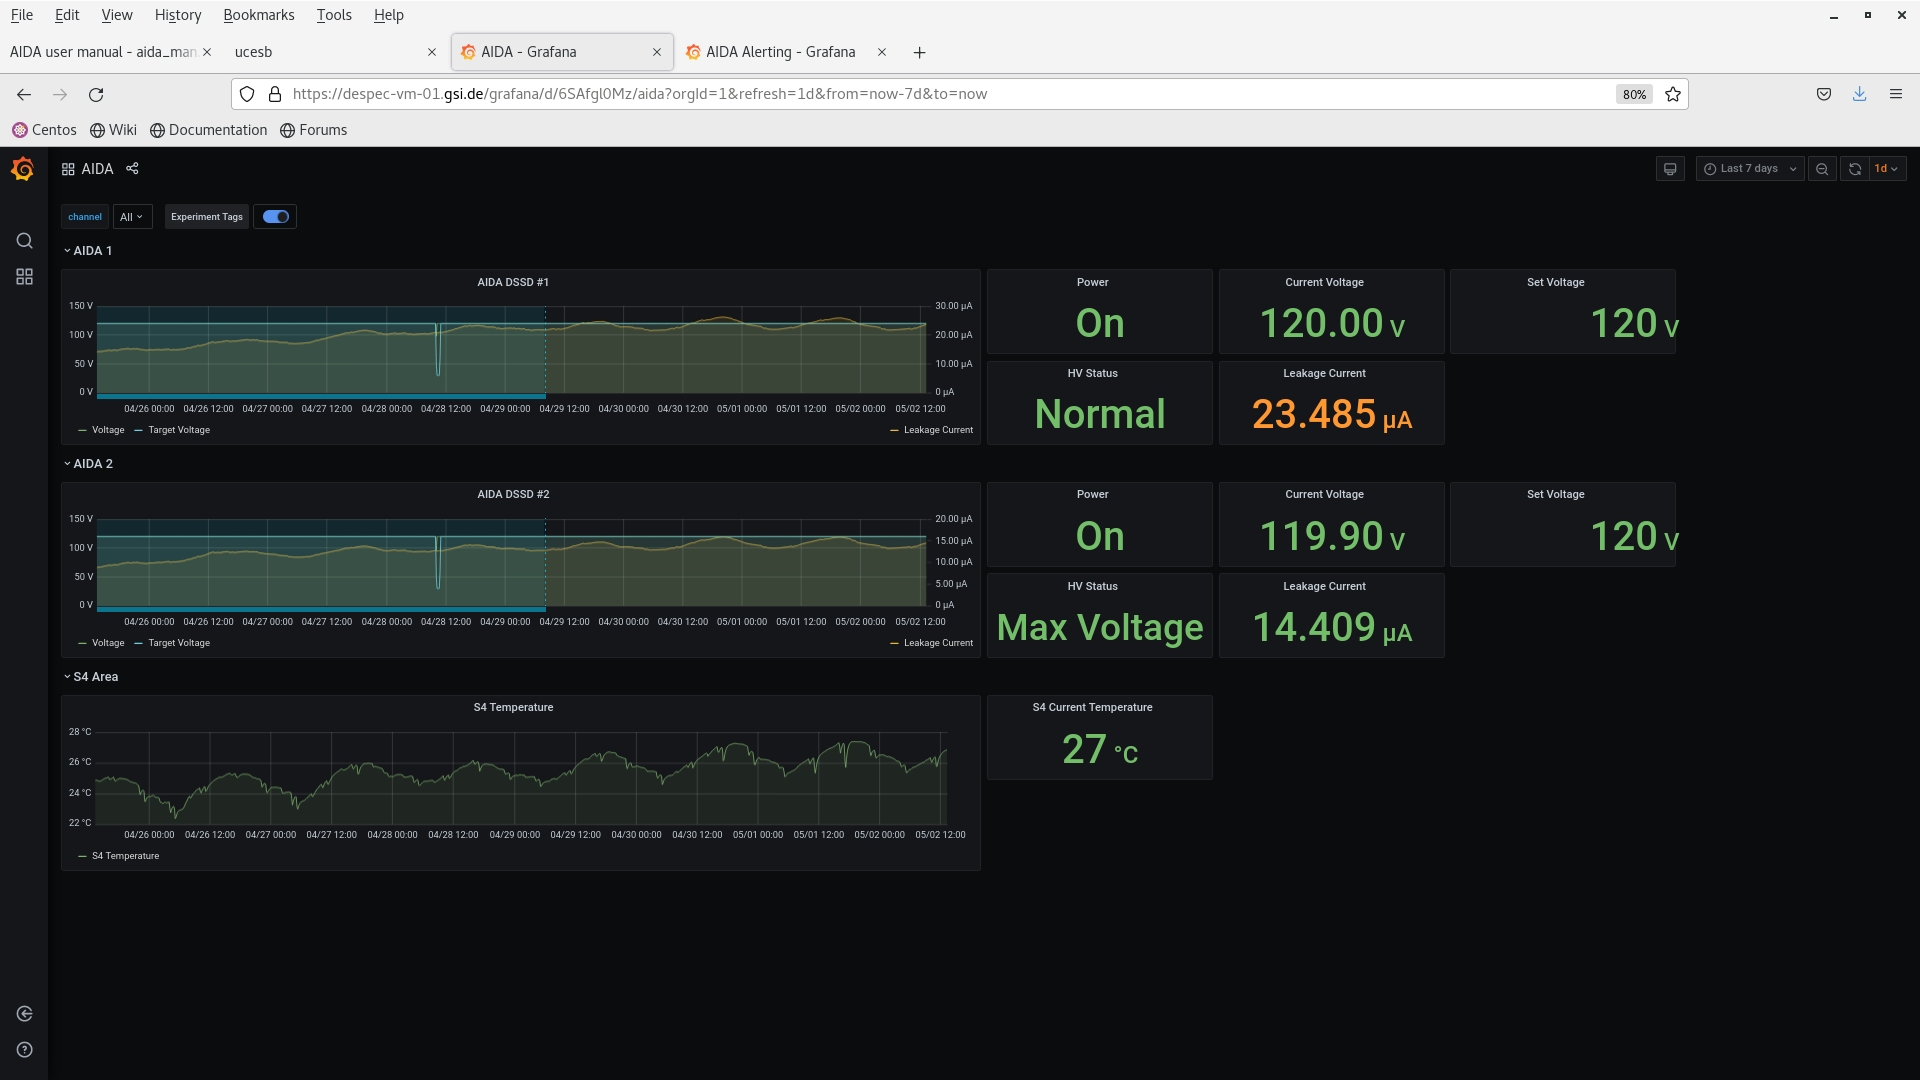The image size is (1920, 1080).
Task: Click the refresh dashboard icon
Action: pos(1854,169)
